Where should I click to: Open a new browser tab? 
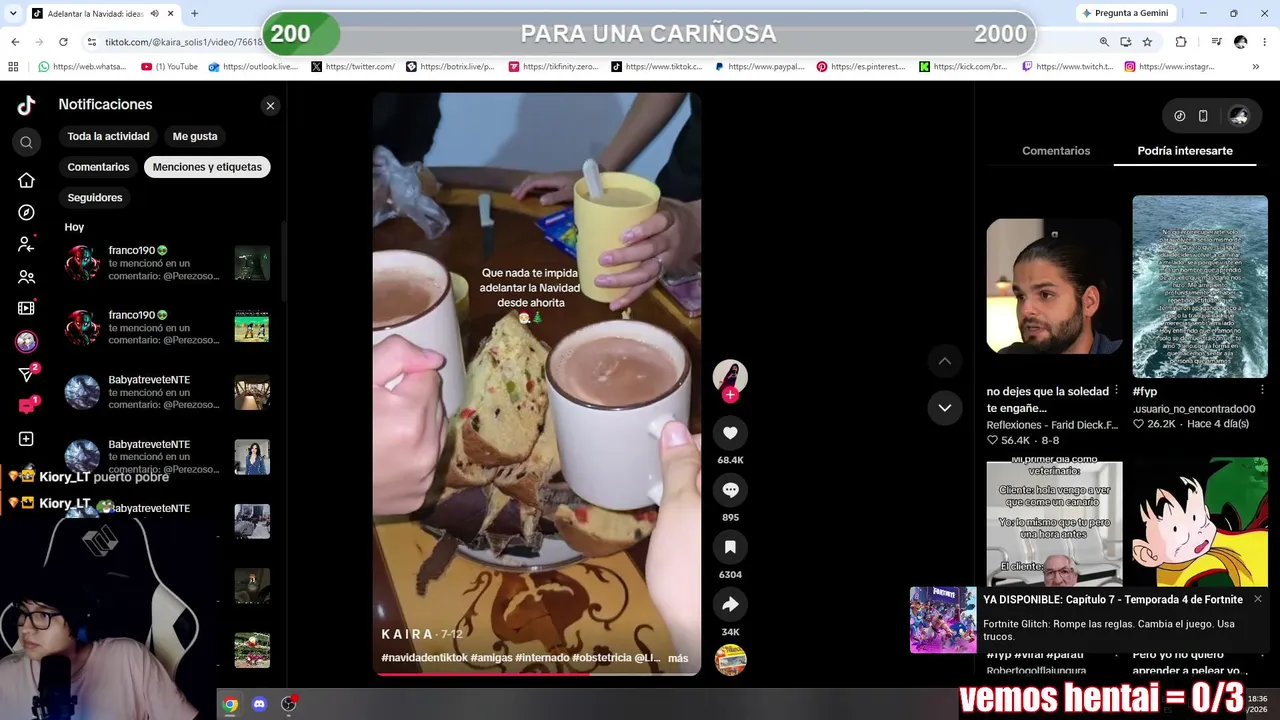[x=194, y=13]
